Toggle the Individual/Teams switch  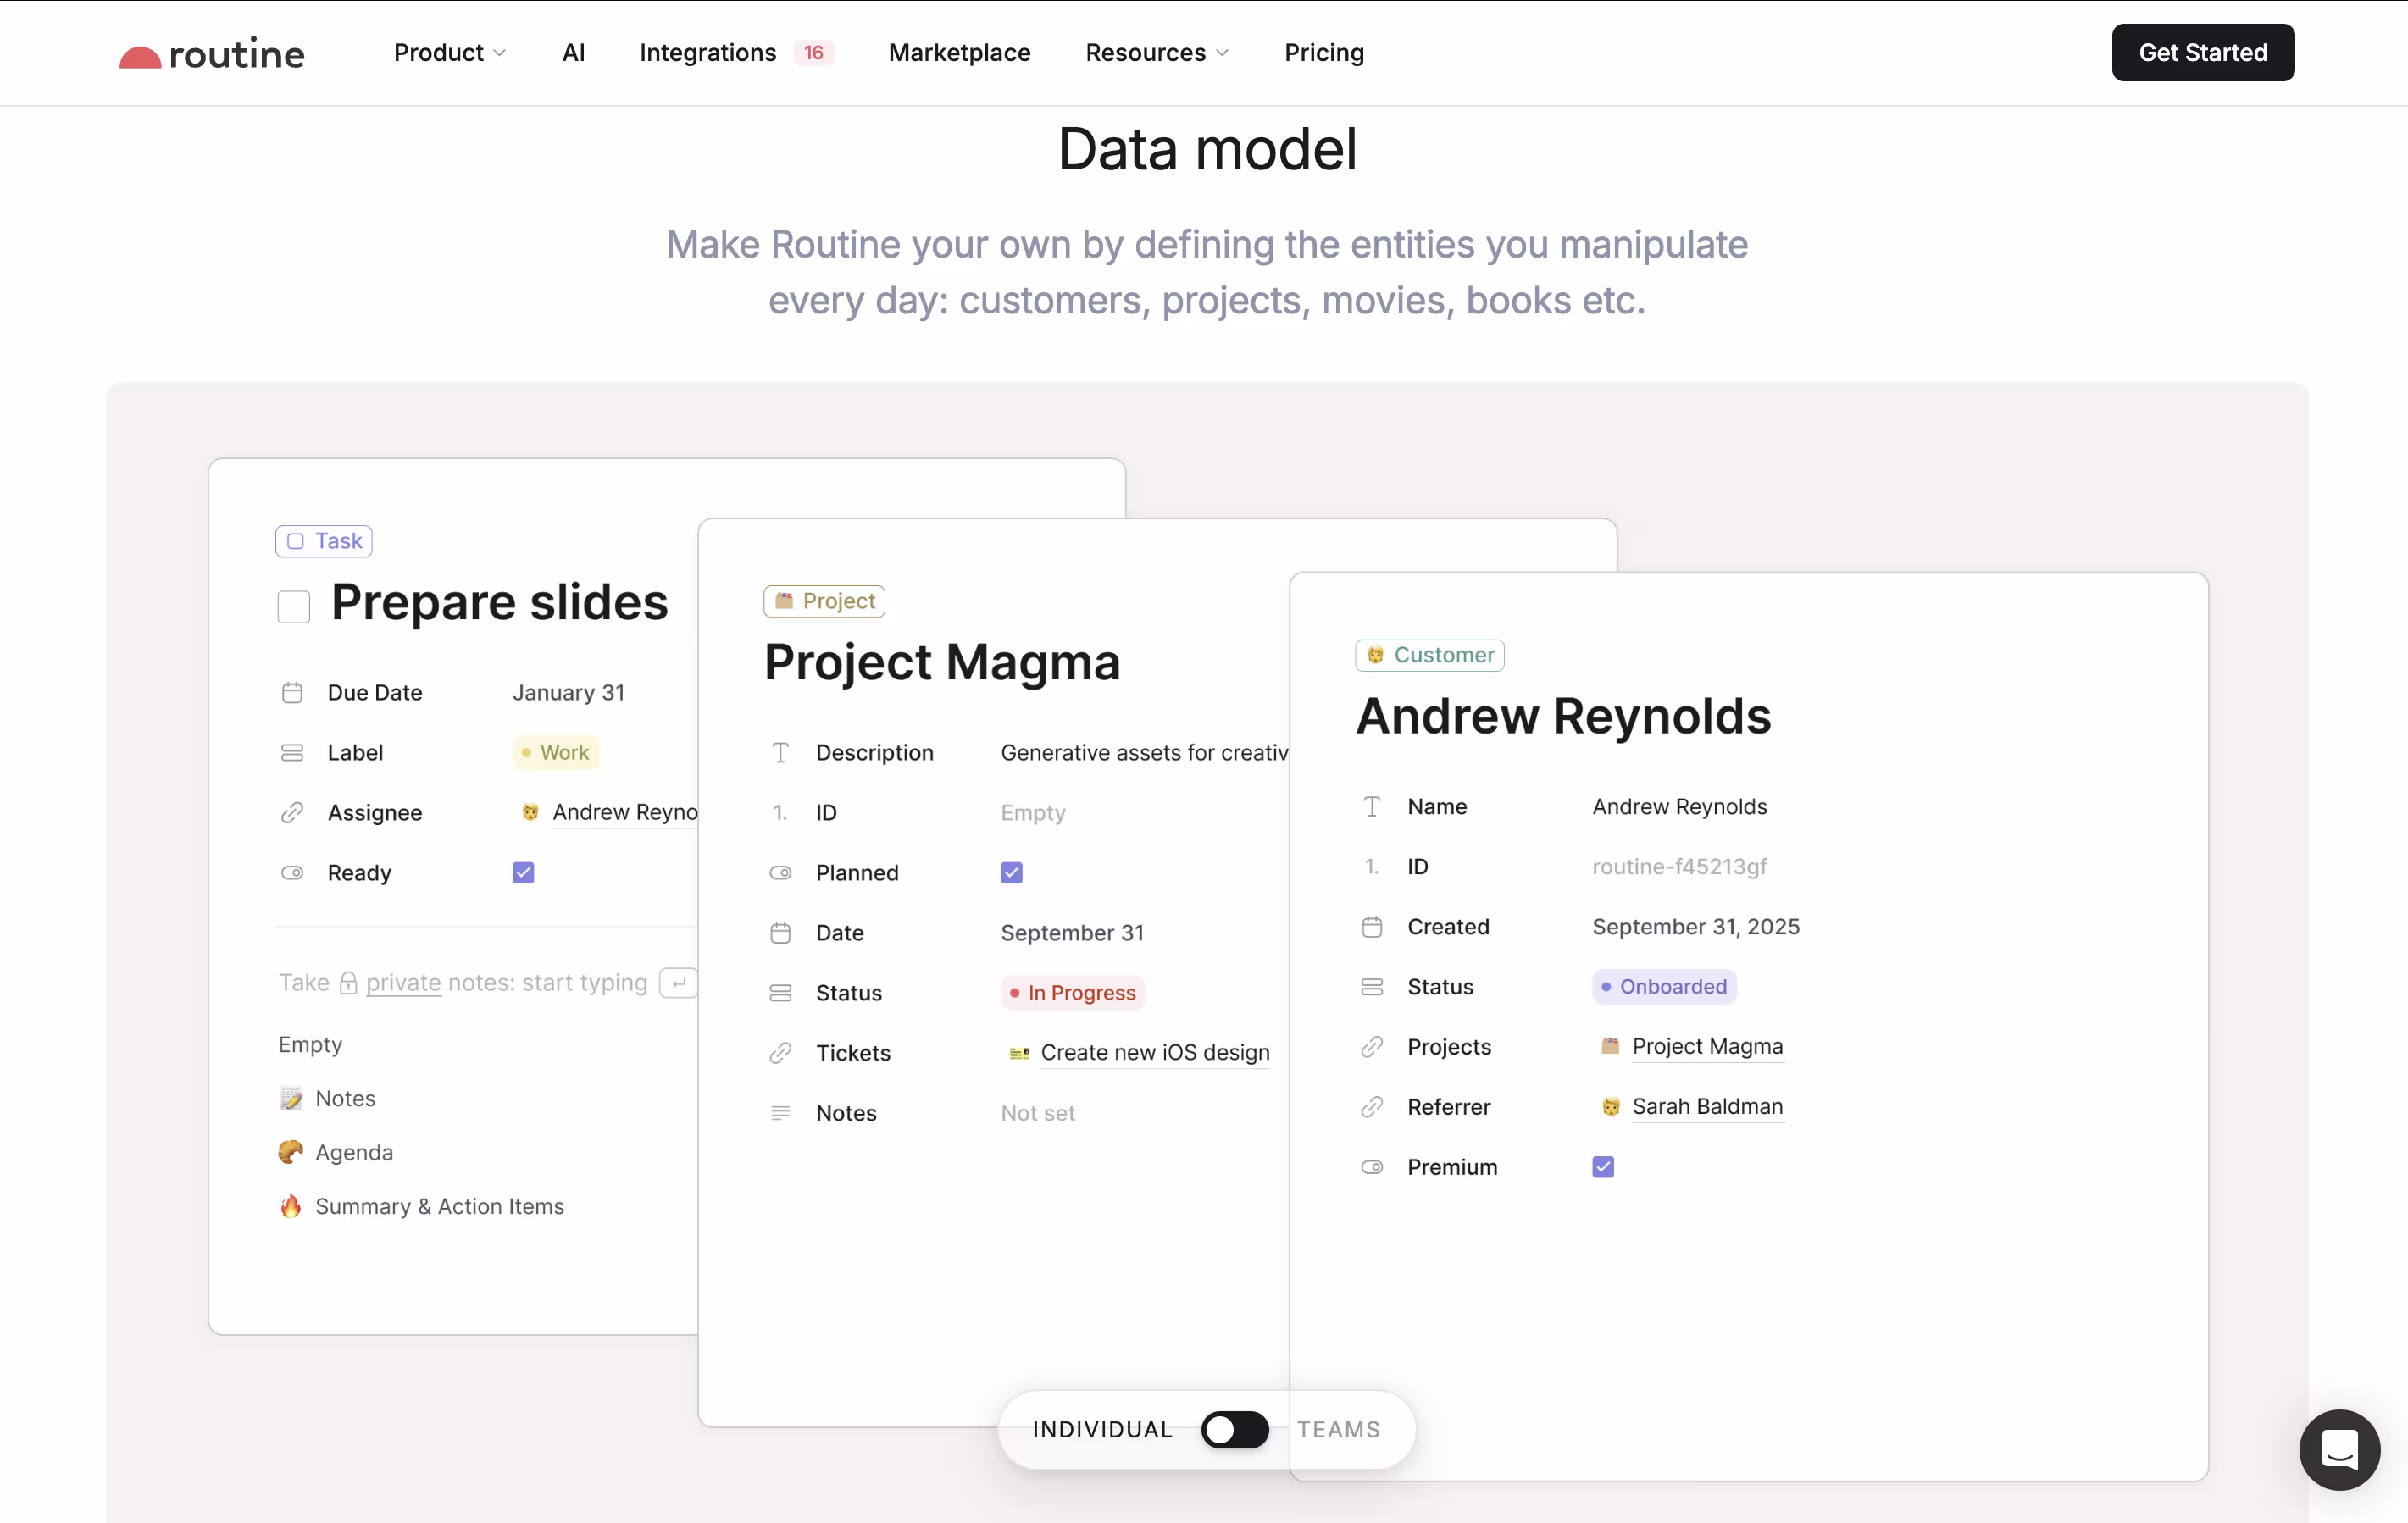(x=1235, y=1429)
